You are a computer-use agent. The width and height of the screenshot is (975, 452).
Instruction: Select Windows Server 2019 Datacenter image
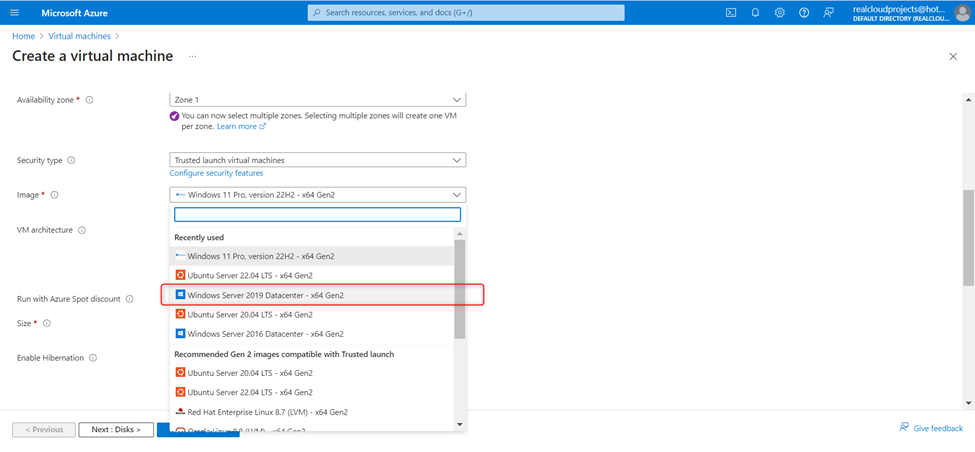pyautogui.click(x=312, y=295)
